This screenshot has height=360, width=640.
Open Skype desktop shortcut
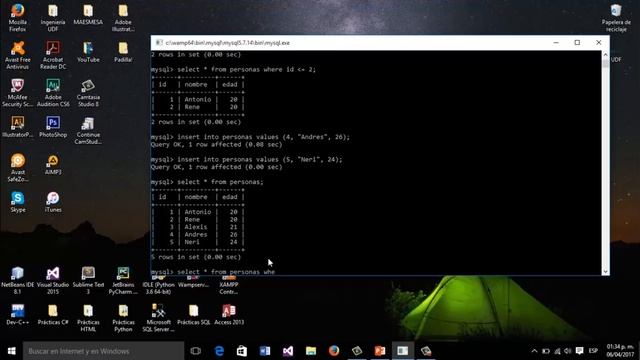coord(18,202)
